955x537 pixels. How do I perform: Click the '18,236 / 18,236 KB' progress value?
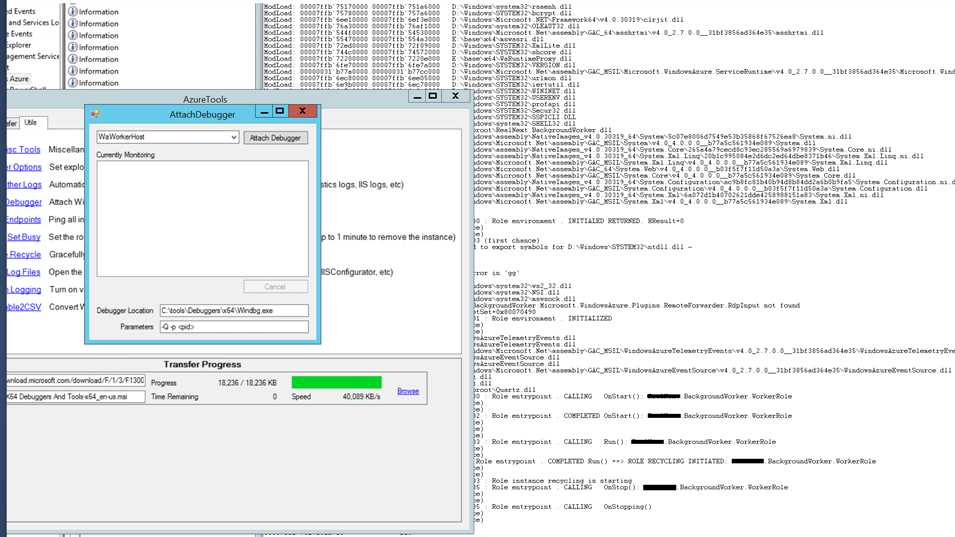pos(247,383)
